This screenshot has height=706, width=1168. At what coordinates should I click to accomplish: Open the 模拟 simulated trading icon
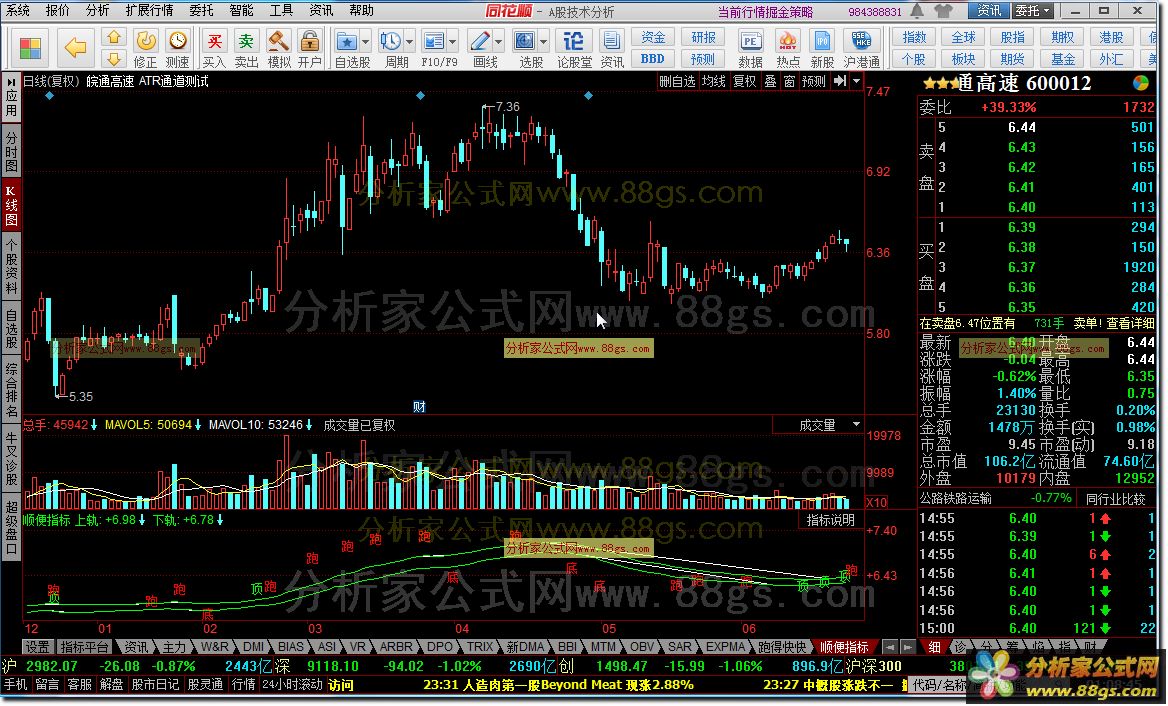tap(279, 48)
